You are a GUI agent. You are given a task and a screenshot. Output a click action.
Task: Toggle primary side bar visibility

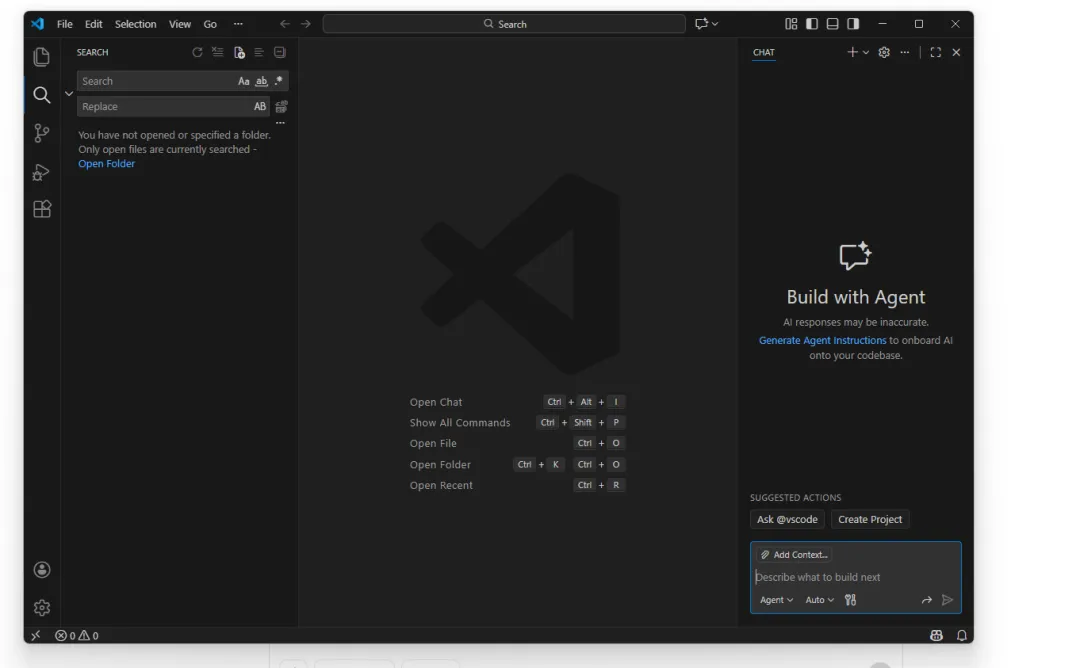811,24
